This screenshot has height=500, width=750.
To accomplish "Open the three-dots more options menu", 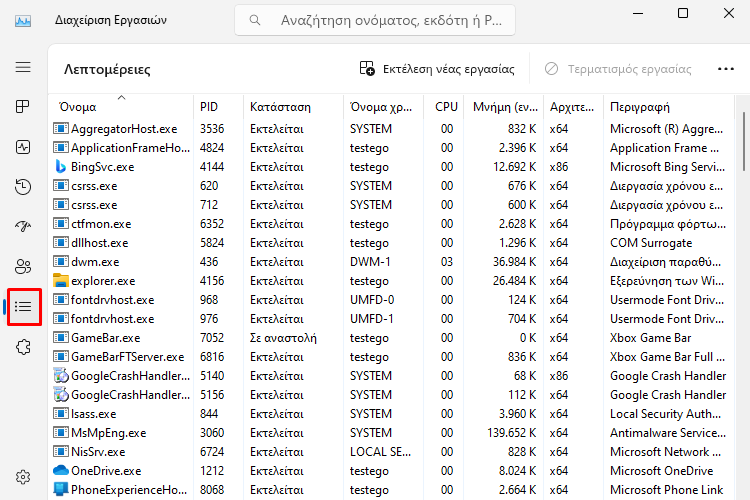I will point(726,69).
